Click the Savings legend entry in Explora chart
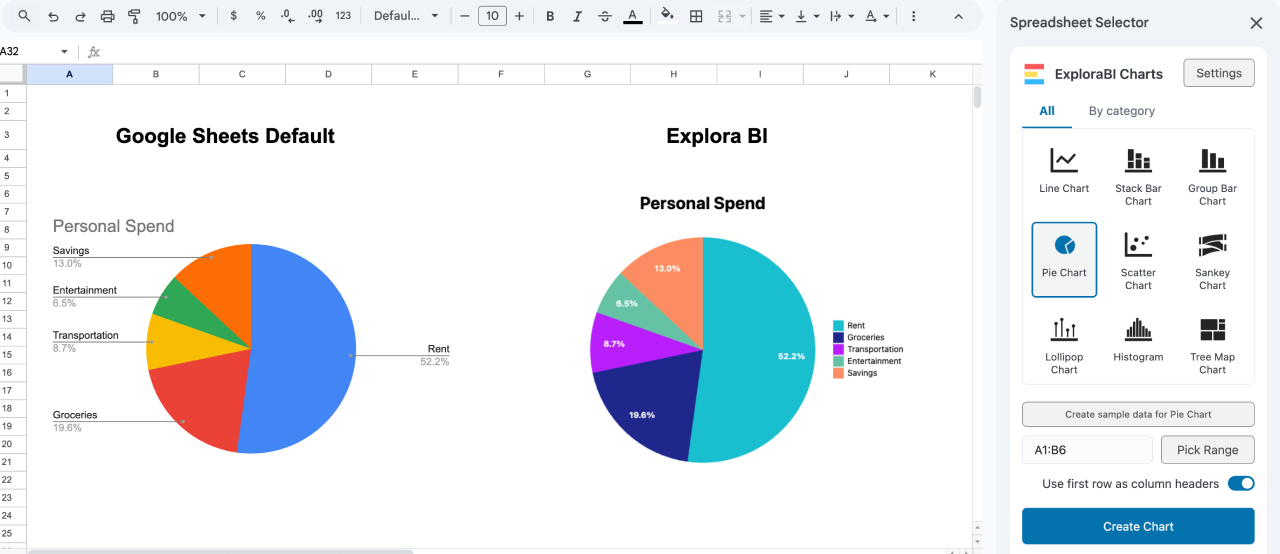This screenshot has width=1280, height=554. [855, 373]
